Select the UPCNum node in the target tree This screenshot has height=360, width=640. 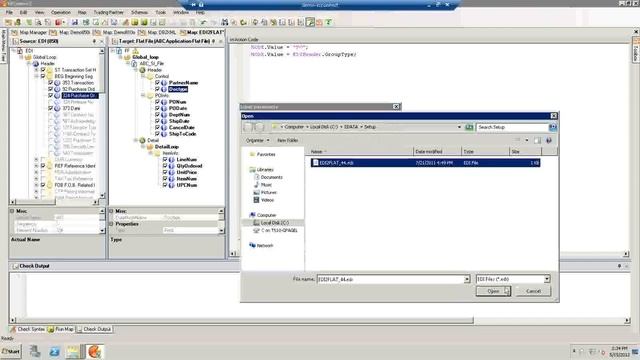pyautogui.click(x=187, y=185)
